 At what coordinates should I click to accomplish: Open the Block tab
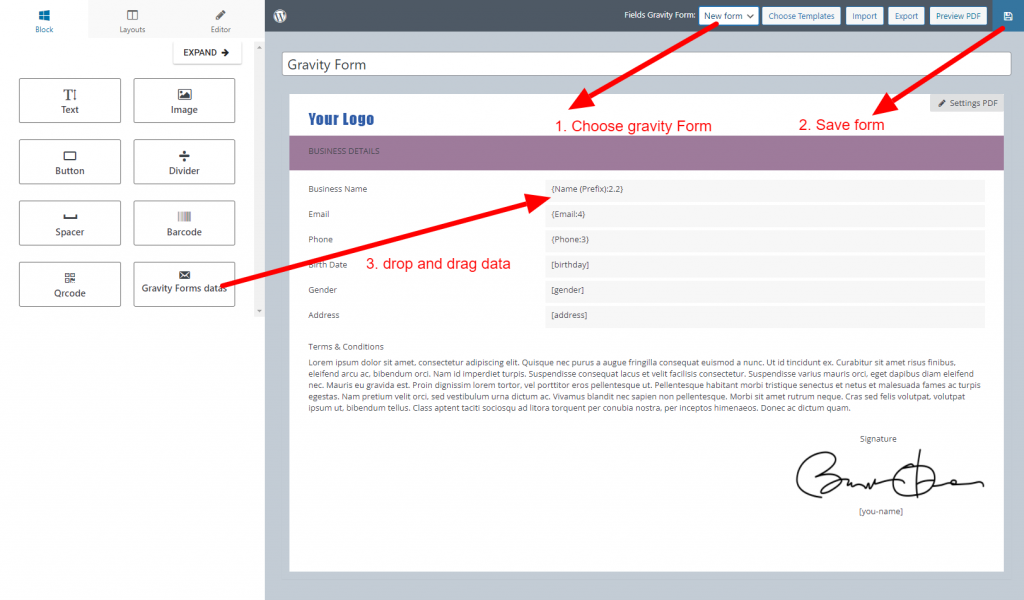pos(44,20)
